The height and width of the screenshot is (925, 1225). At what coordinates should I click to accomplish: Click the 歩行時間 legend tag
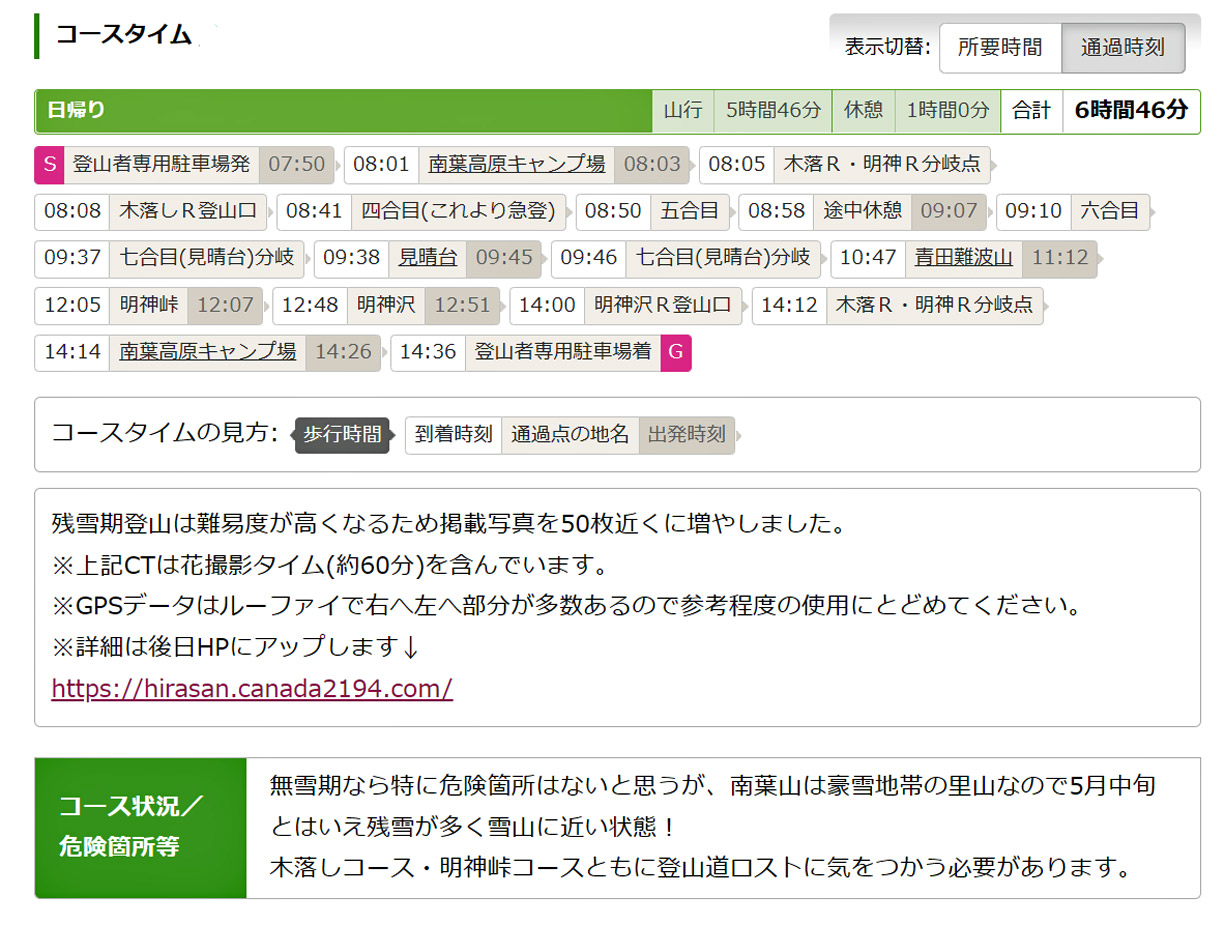point(342,435)
